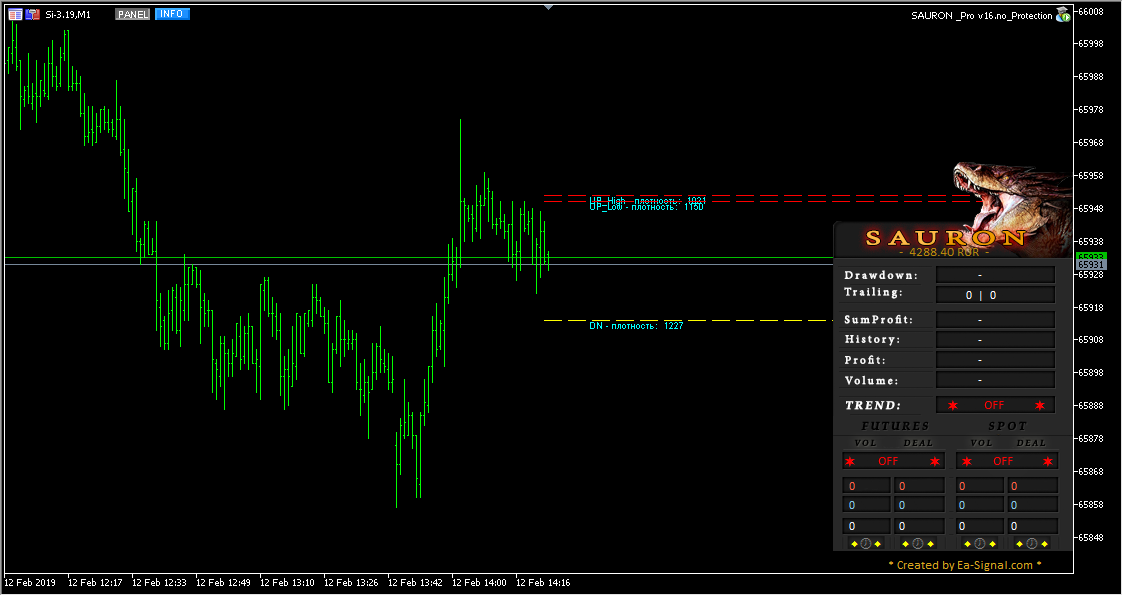
Task: Click white 0 field in Spot VOL column
Action: [x=980, y=527]
